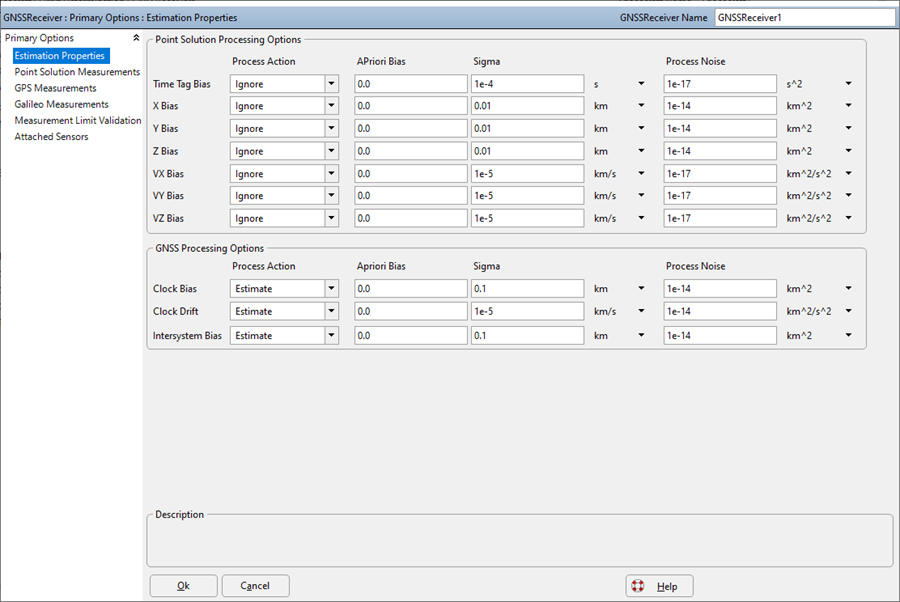Edit X Bias Process Noise field
This screenshot has height=602, width=900.
tap(720, 106)
